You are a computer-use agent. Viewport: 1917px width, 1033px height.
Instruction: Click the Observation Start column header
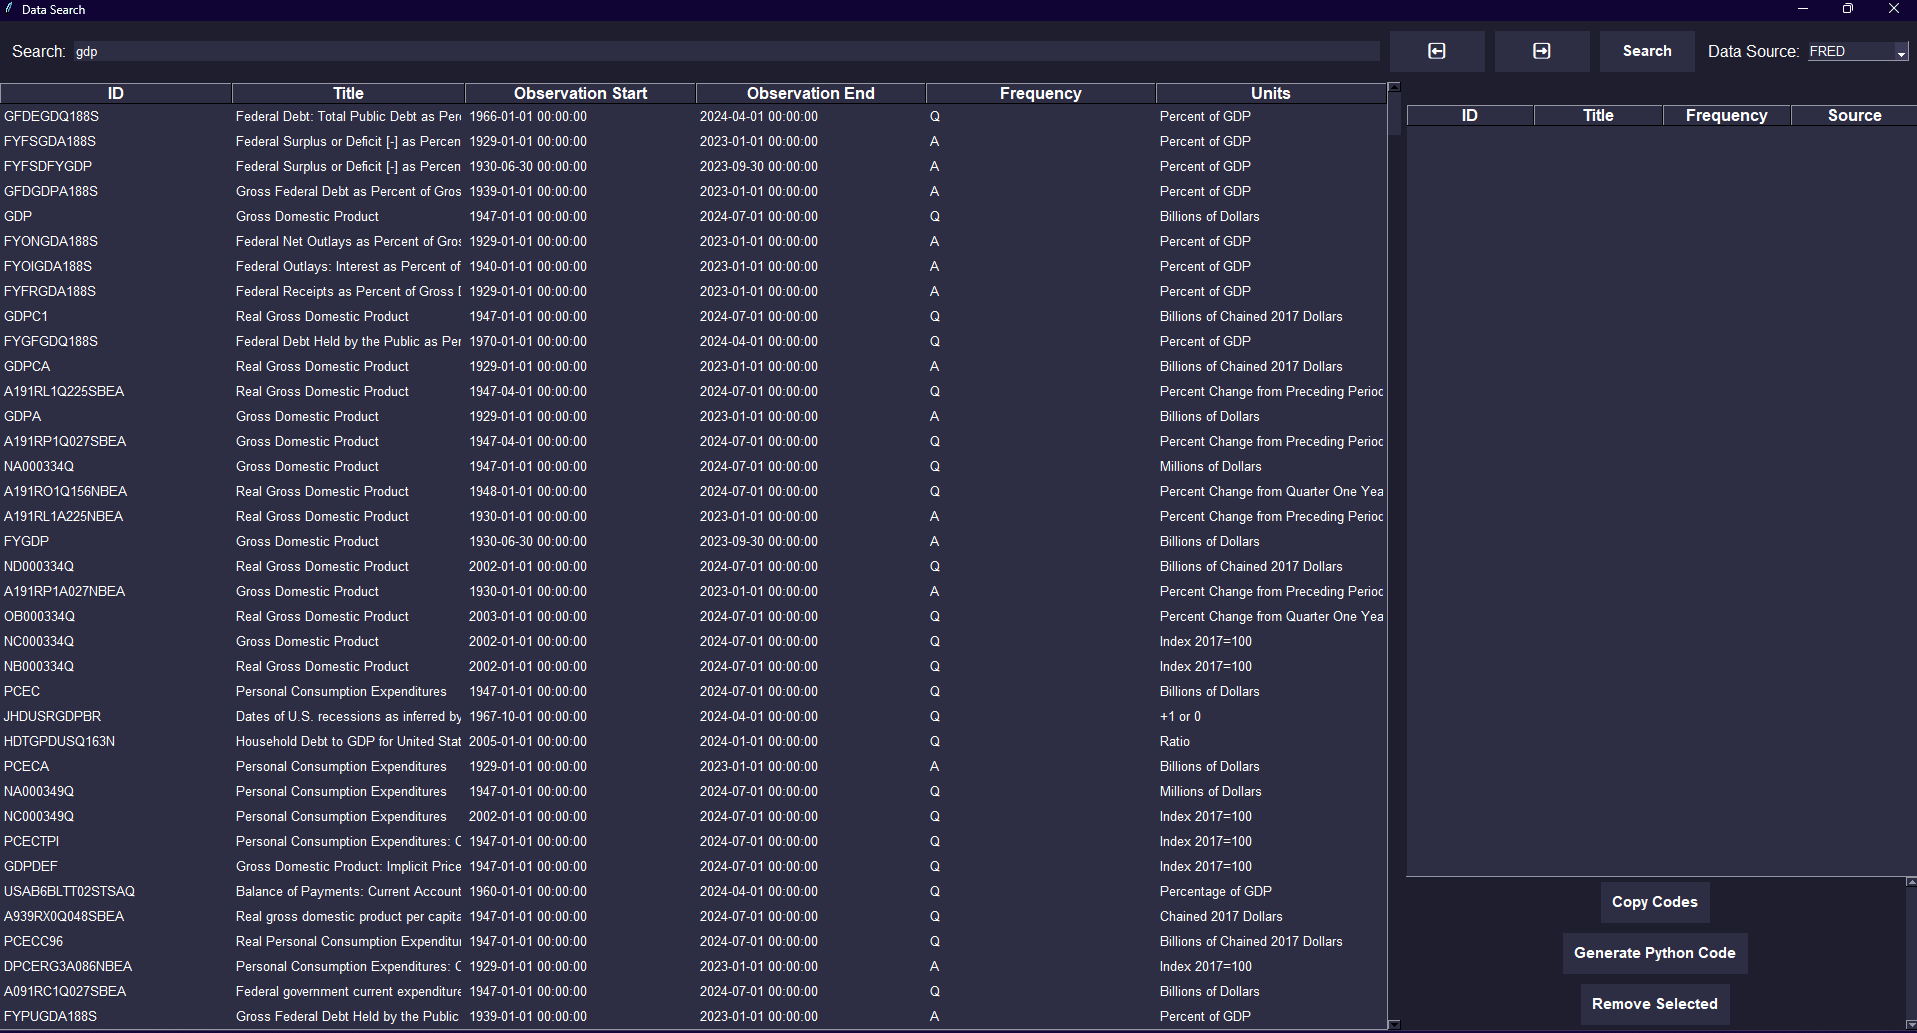click(x=580, y=93)
